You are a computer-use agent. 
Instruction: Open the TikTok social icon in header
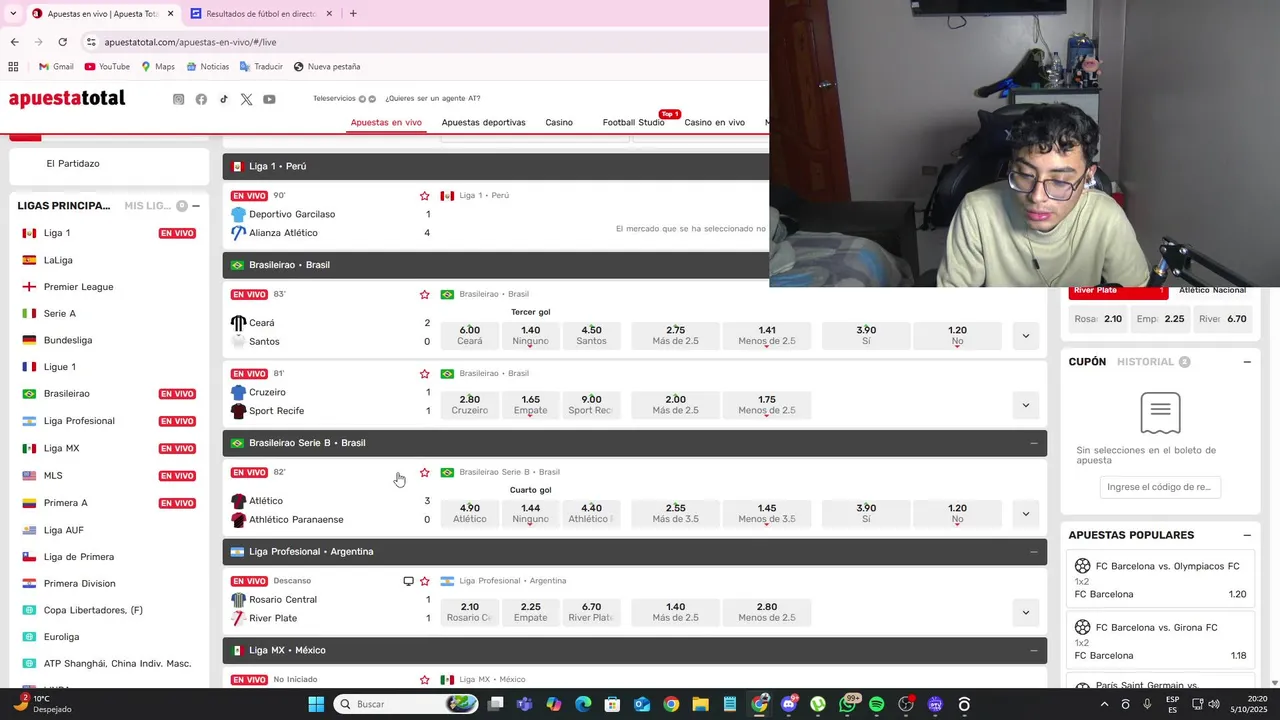point(224,99)
